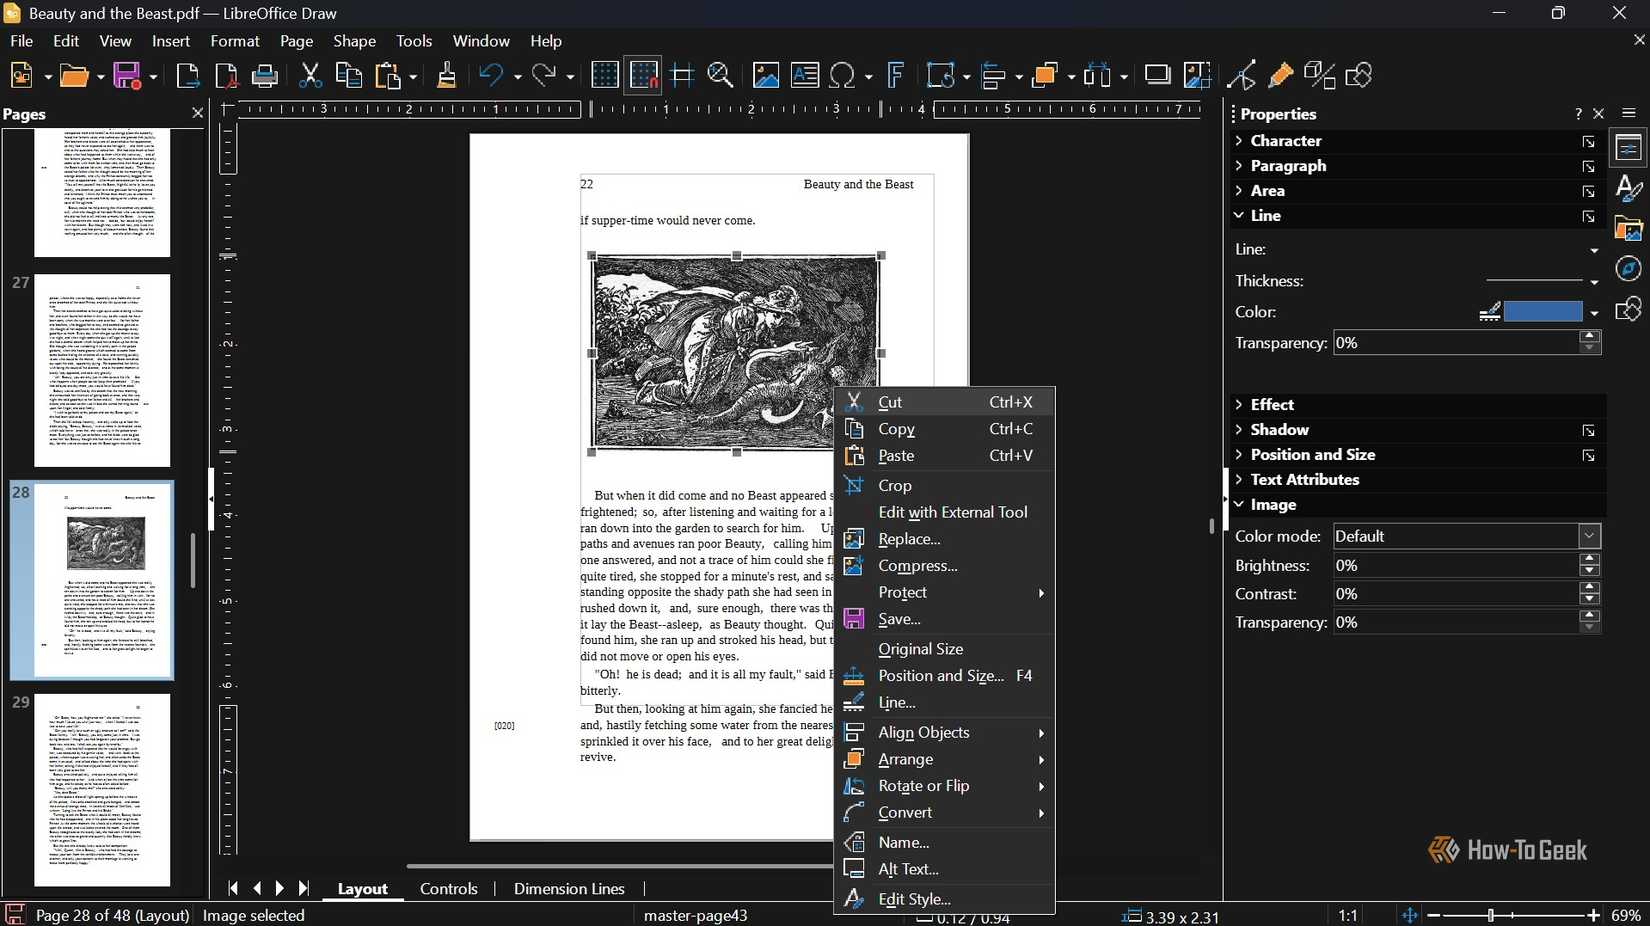Screen dimensions: 1650x926
Task: Open the Line style dropdown arrow
Action: 1594,250
